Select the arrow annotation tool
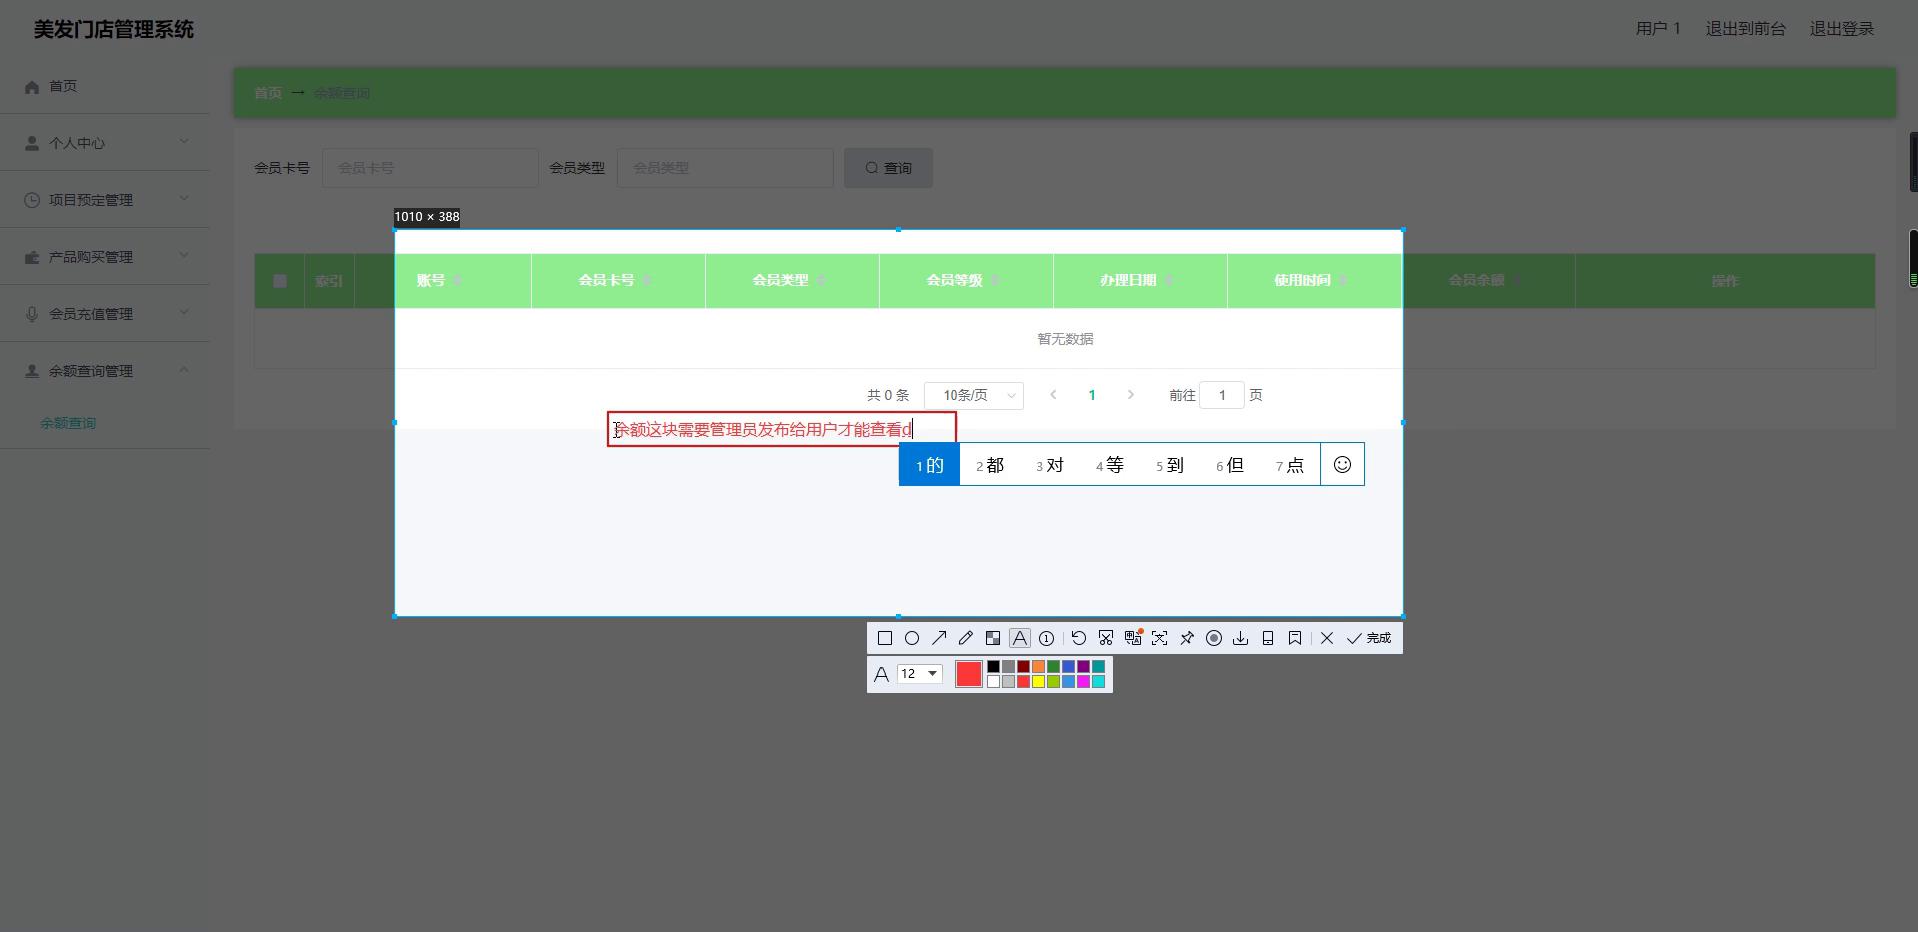1918x932 pixels. [x=939, y=638]
